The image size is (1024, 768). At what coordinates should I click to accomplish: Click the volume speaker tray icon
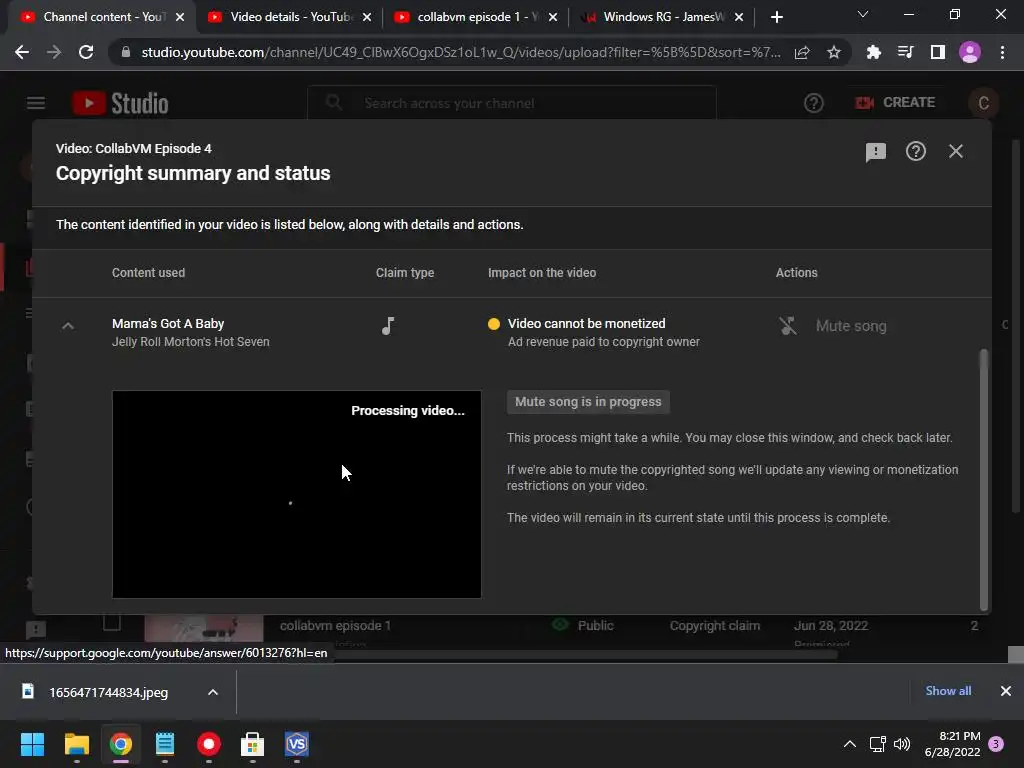902,744
